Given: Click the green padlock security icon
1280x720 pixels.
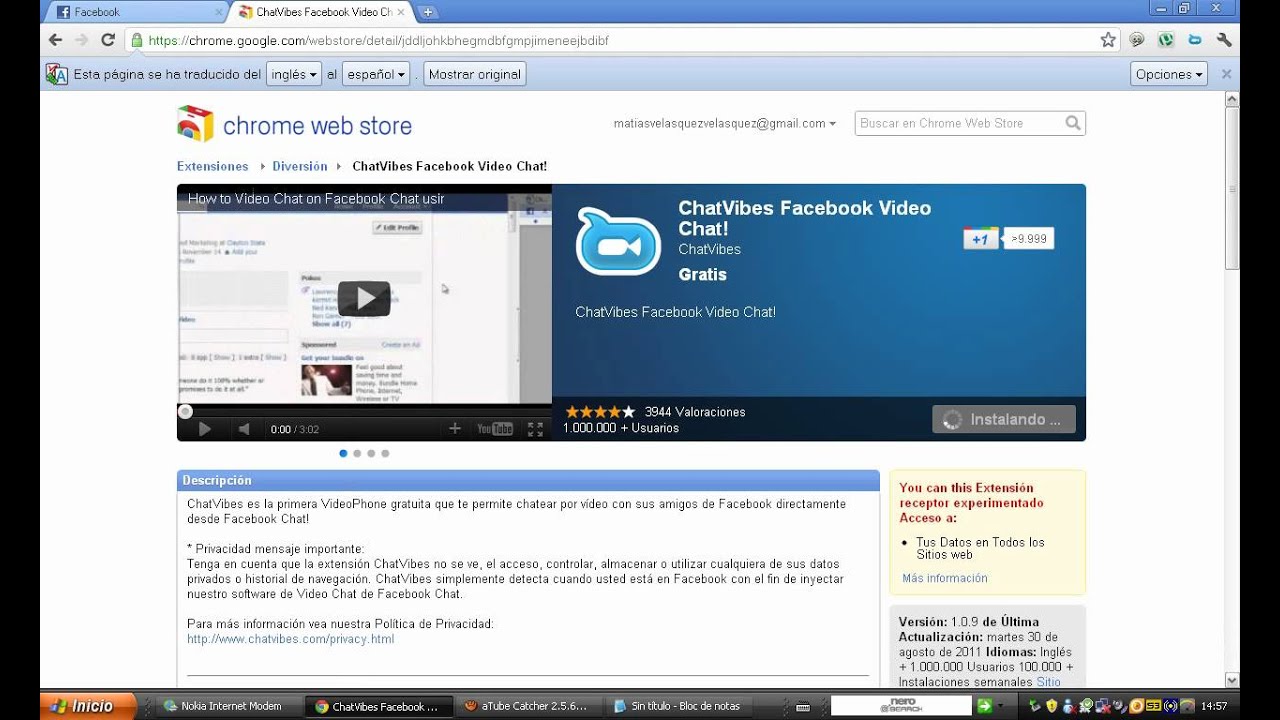Looking at the screenshot, I should pyautogui.click(x=137, y=41).
